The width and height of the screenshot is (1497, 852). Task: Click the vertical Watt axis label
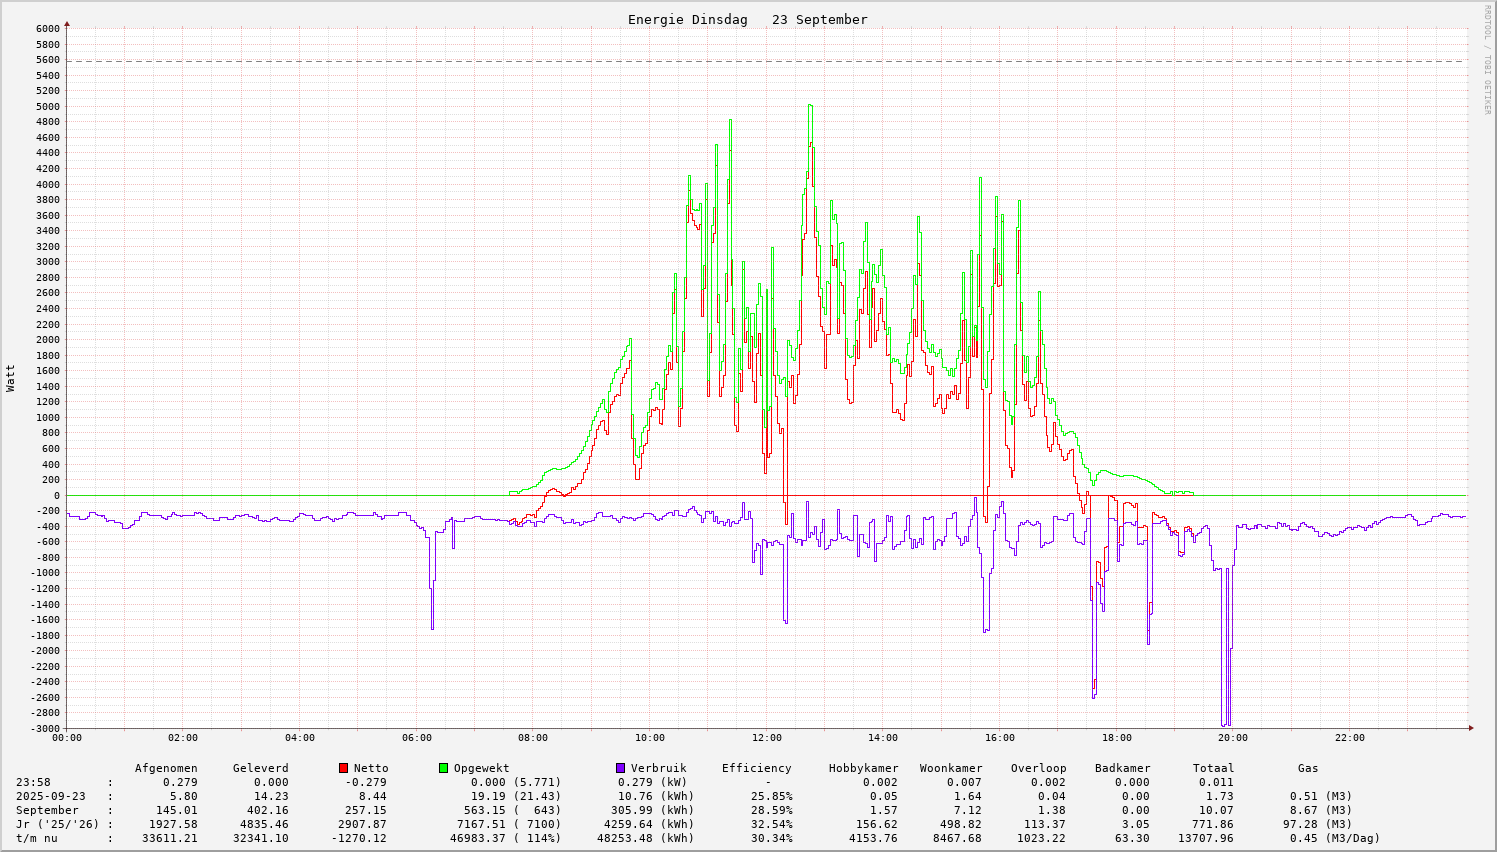click(x=11, y=377)
